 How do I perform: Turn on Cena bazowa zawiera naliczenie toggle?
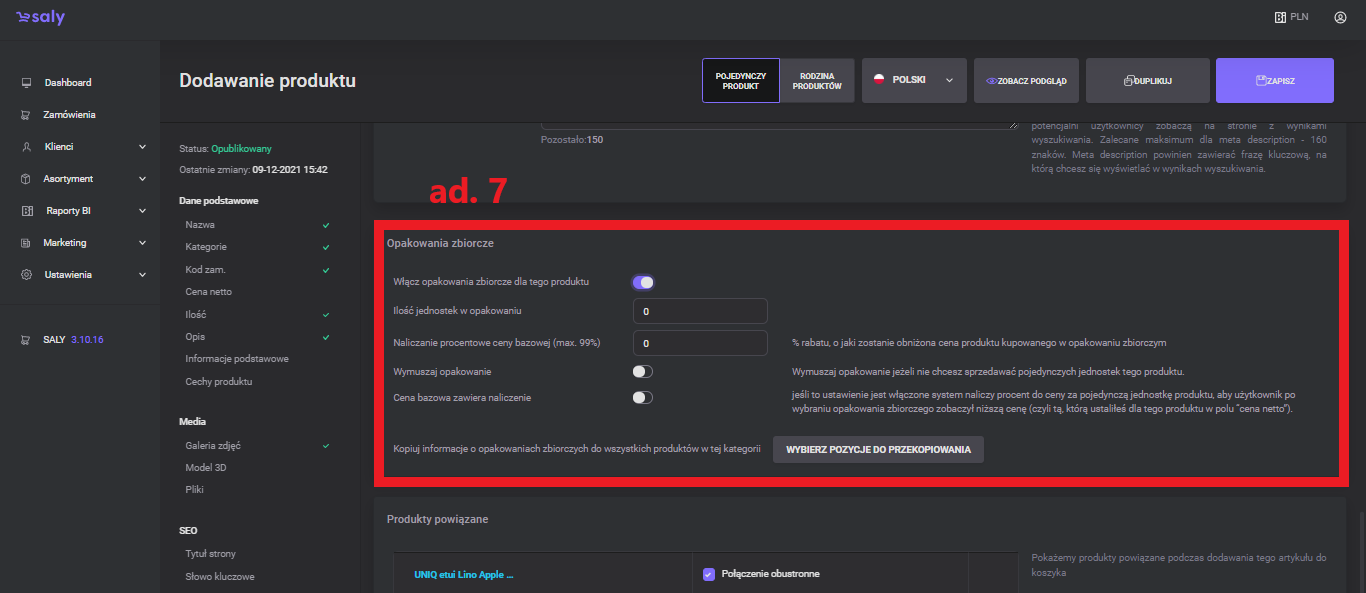pos(642,398)
